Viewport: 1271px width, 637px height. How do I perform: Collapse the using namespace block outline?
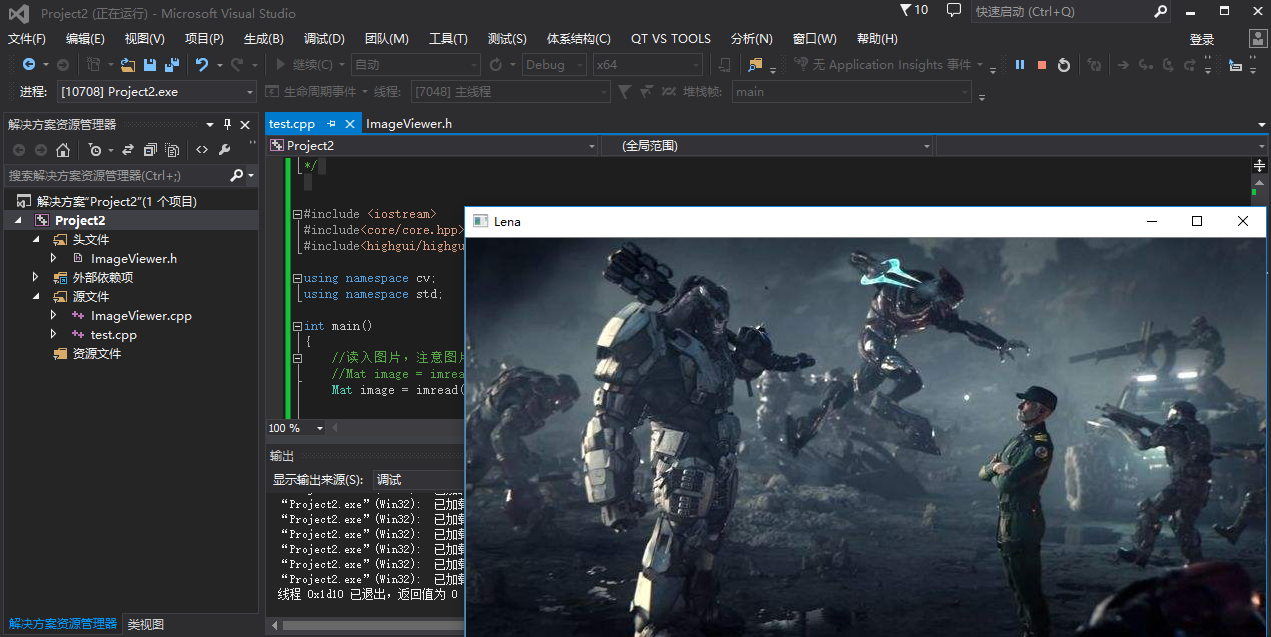(297, 278)
